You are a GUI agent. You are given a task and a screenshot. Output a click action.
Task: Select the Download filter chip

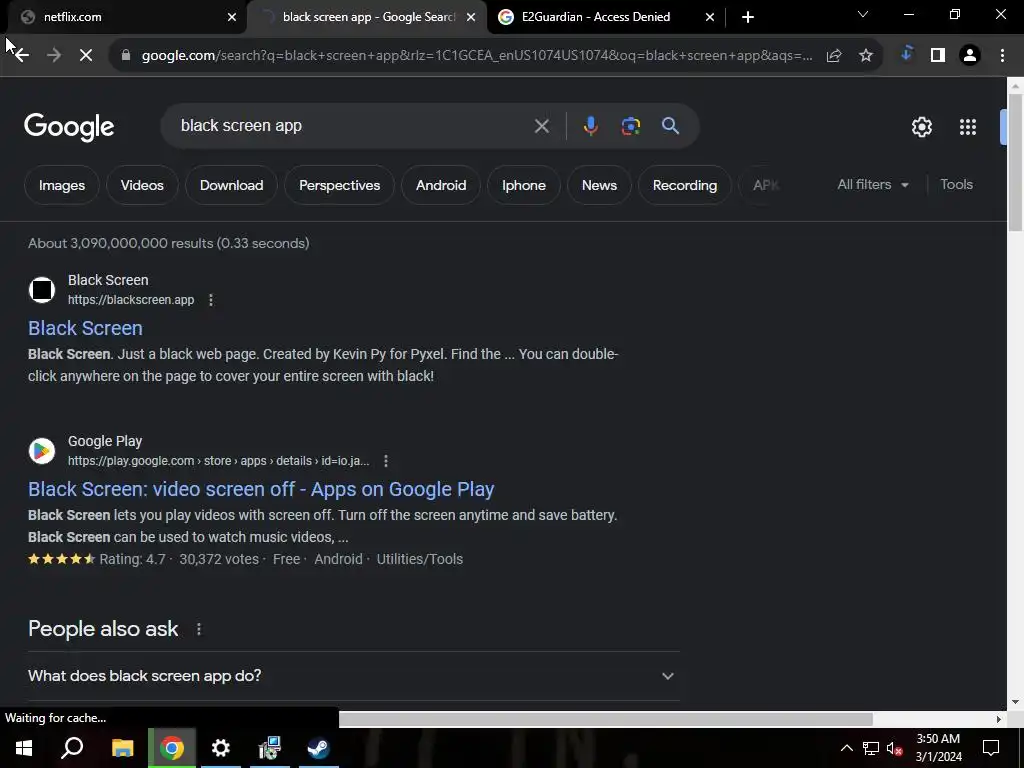(x=231, y=185)
